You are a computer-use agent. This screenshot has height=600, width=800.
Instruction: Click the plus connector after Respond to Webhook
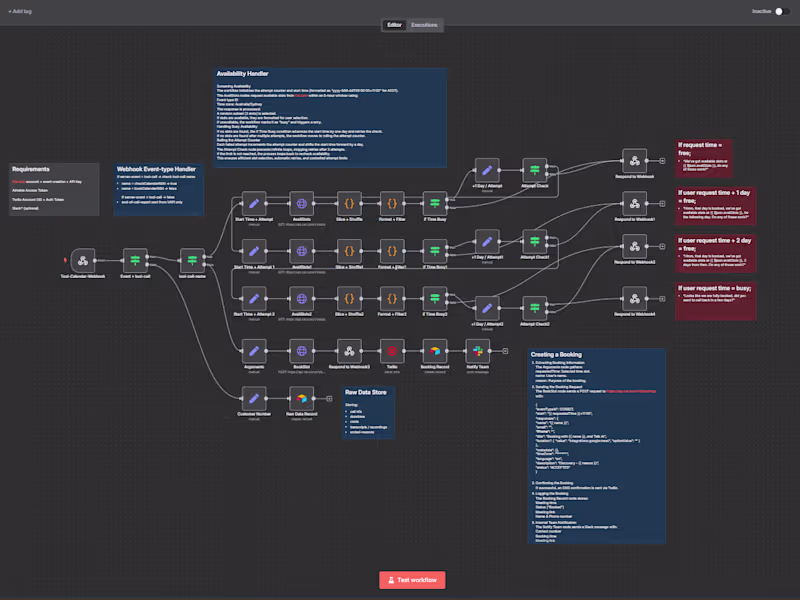(x=661, y=161)
